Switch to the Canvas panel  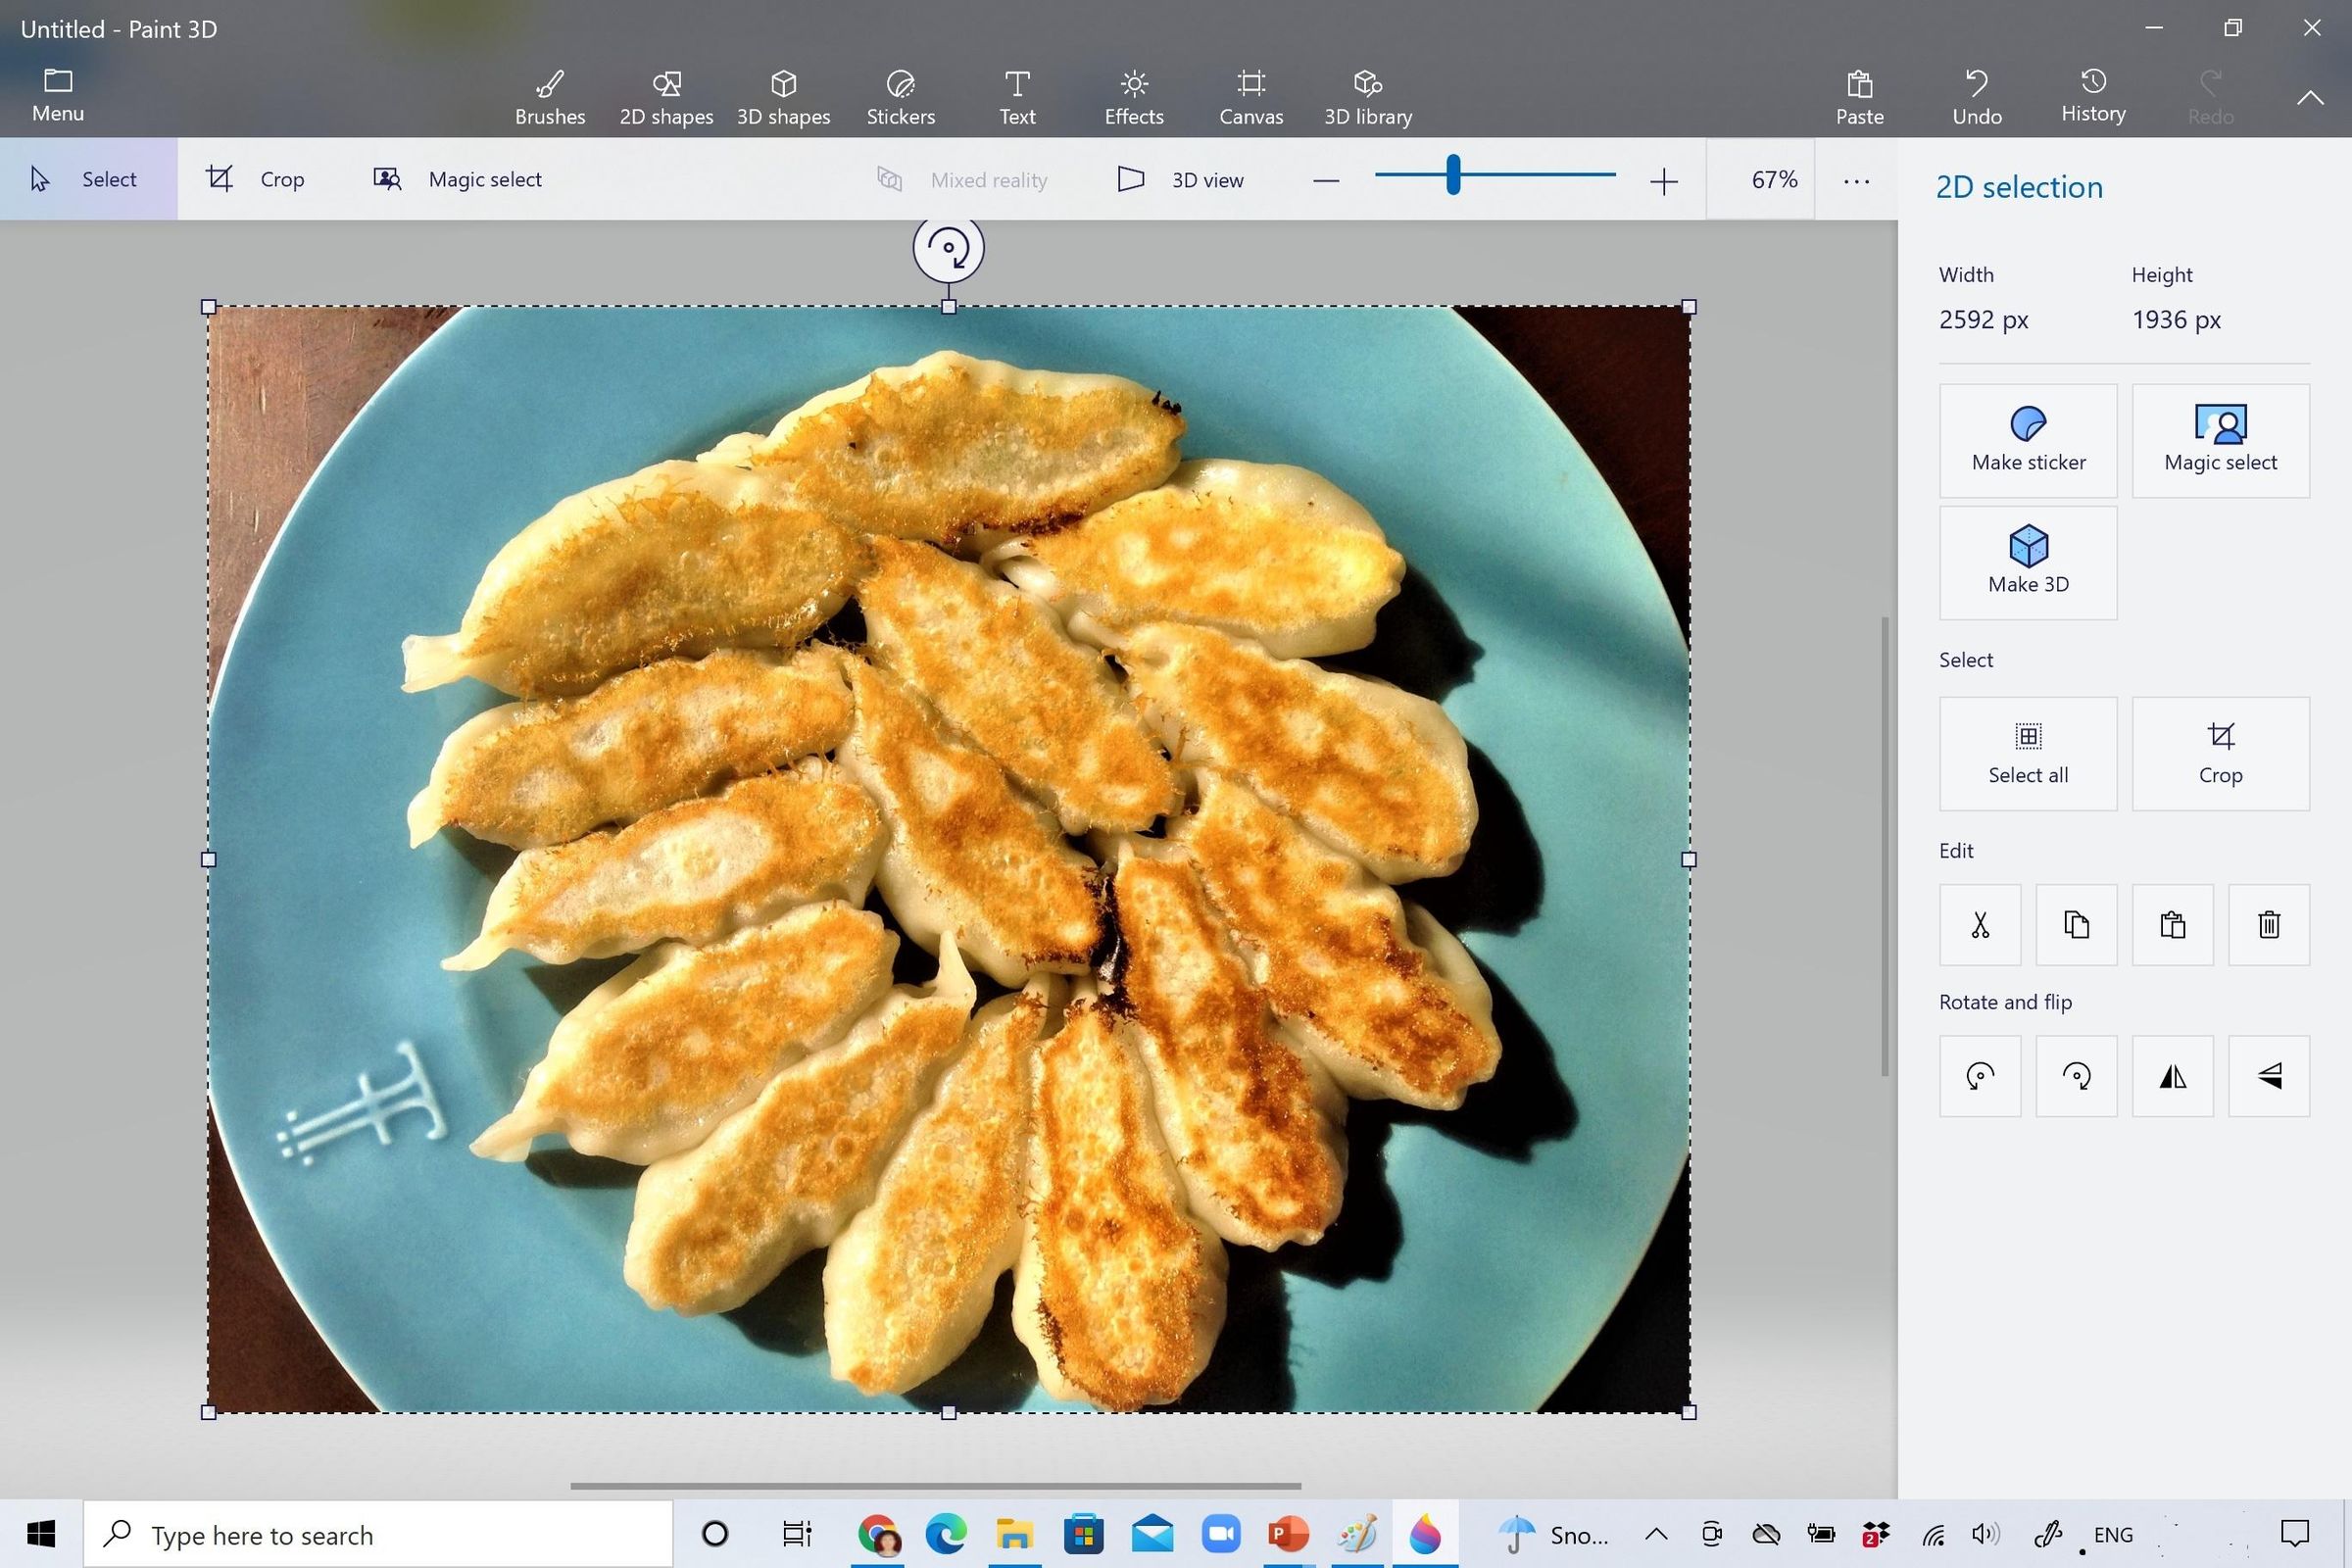1250,95
